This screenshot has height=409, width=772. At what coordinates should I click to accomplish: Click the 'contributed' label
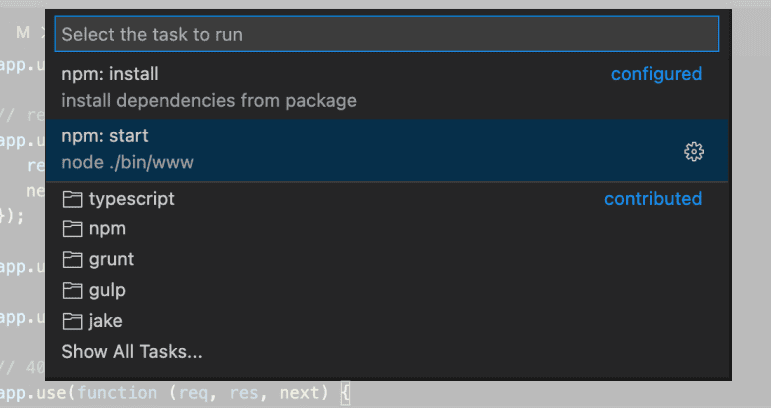pyautogui.click(x=652, y=199)
